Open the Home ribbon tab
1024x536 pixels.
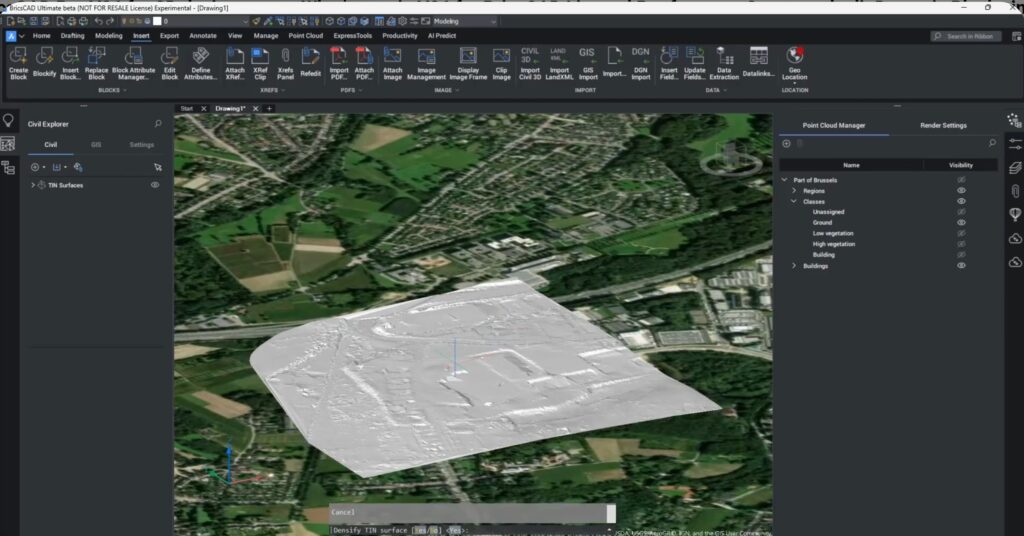click(41, 36)
